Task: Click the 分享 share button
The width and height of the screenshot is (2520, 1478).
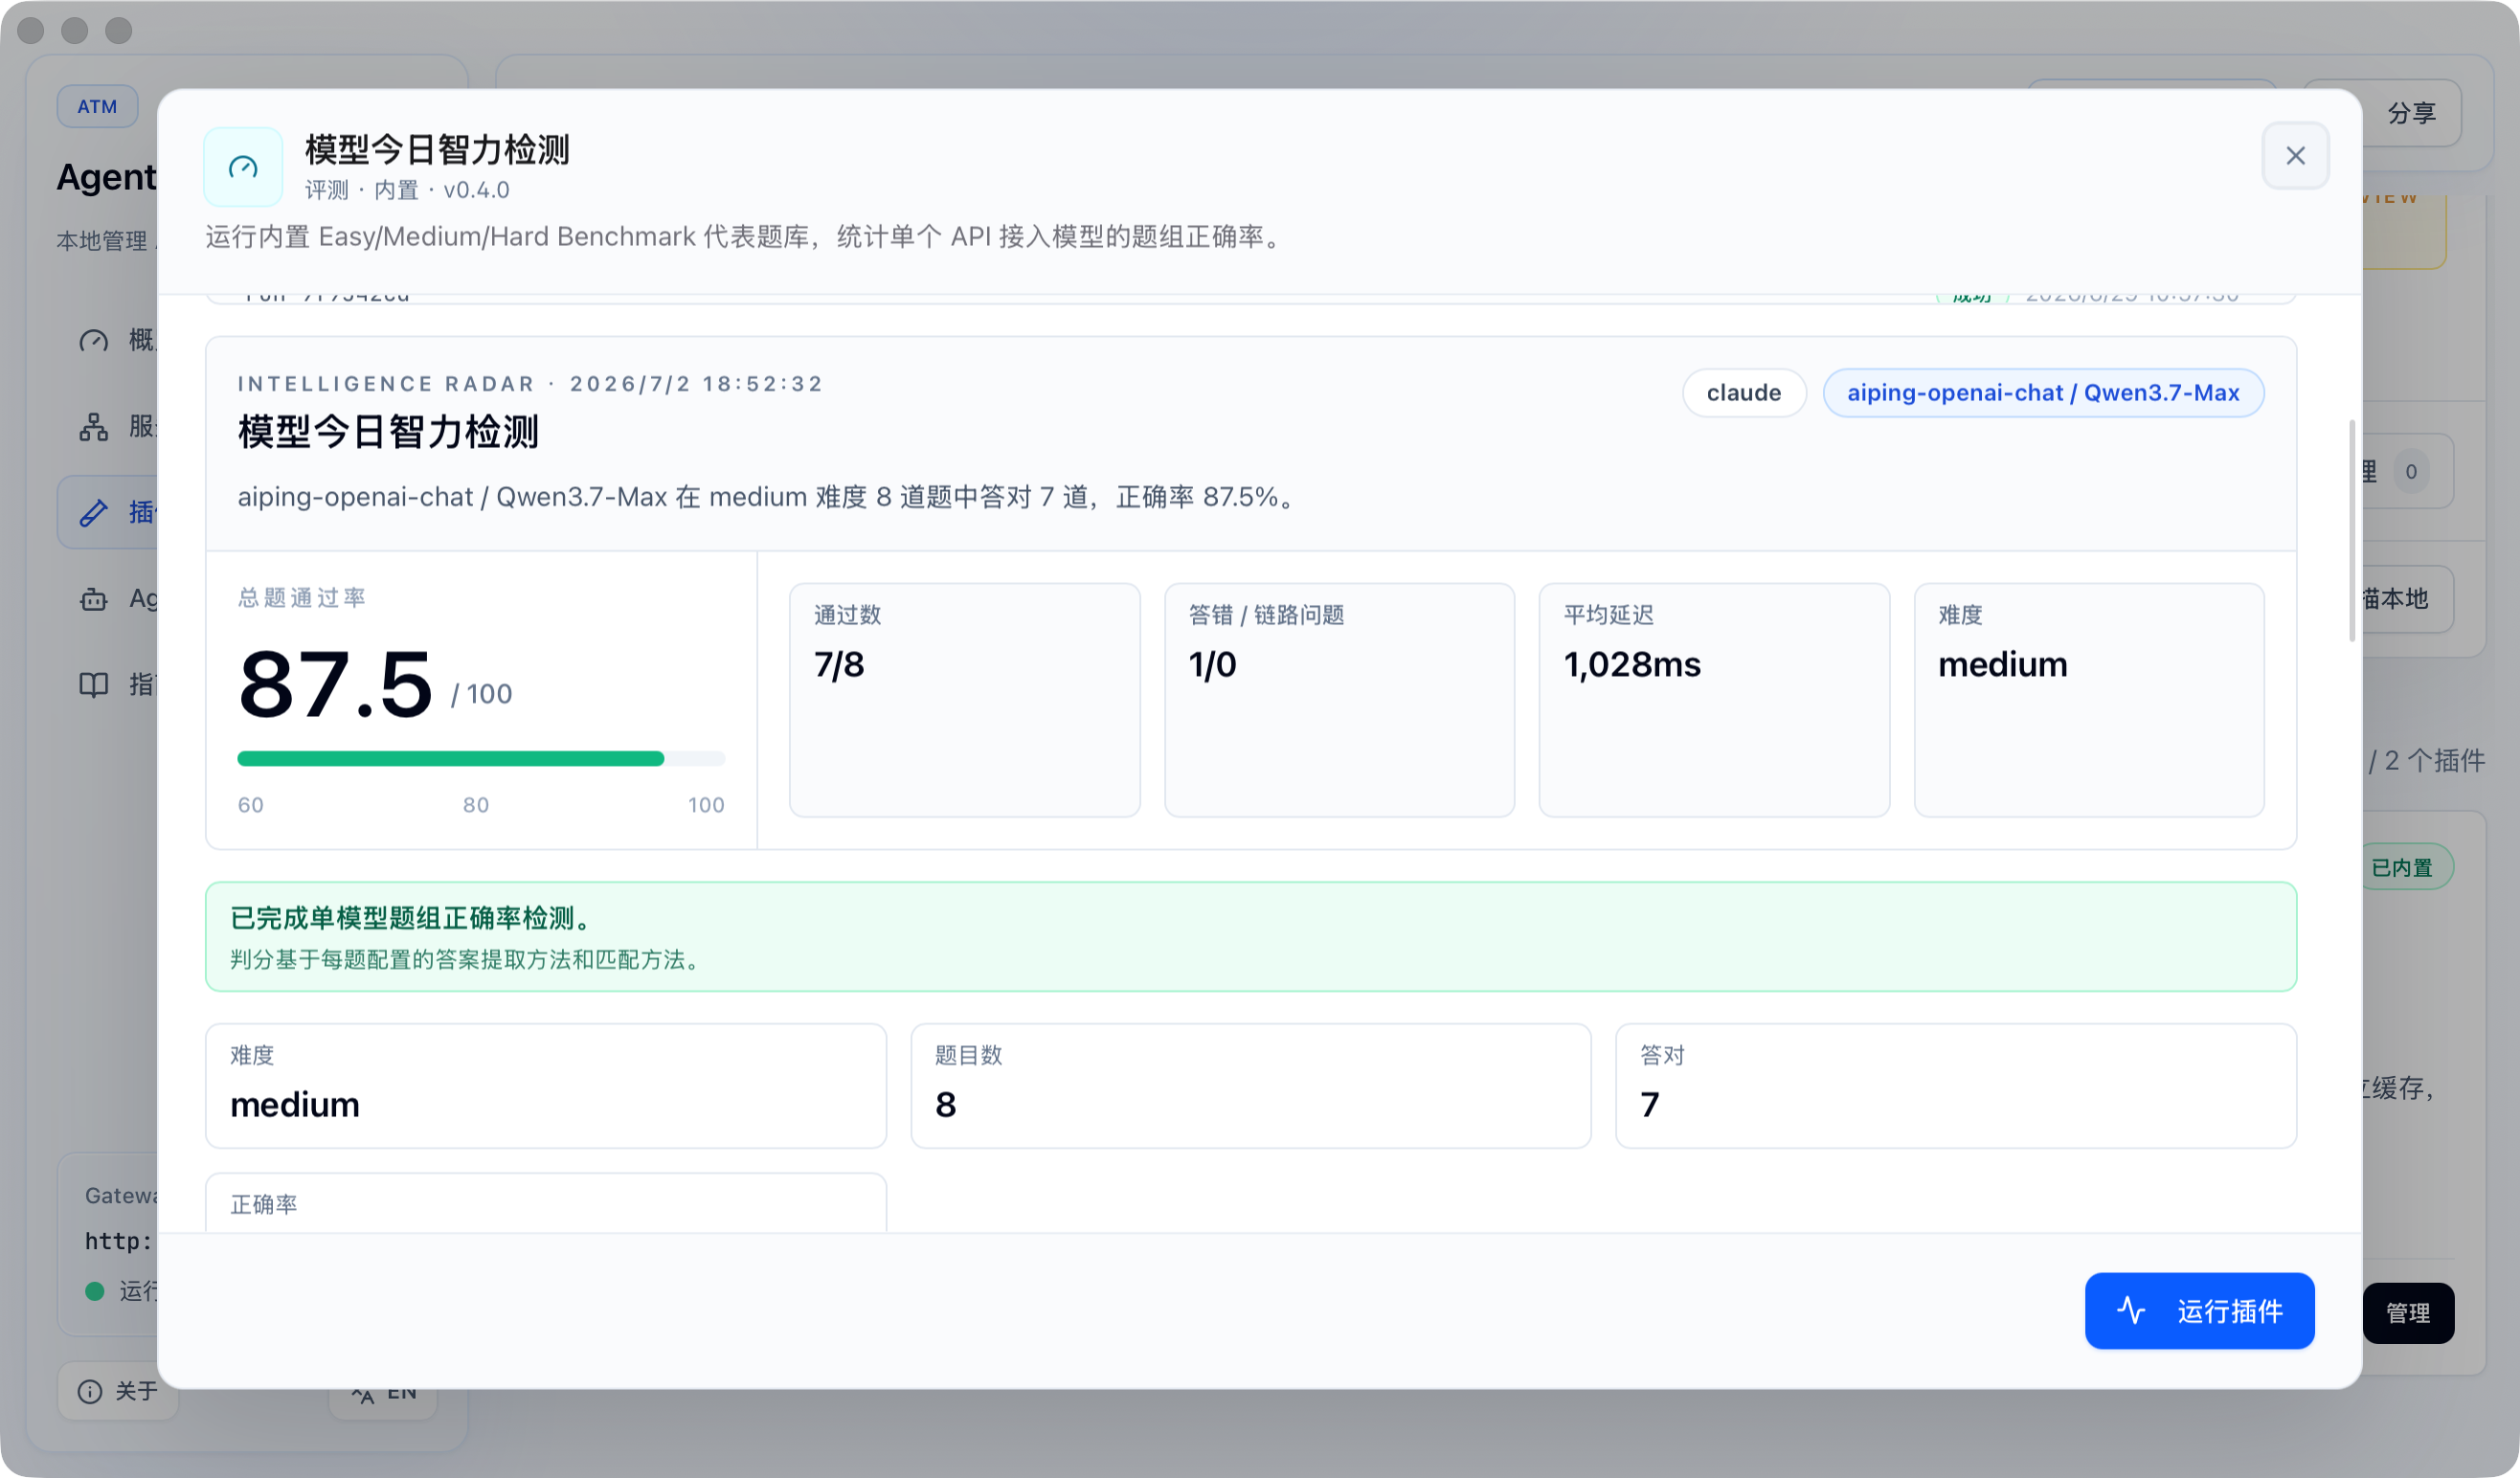Action: click(x=2411, y=113)
